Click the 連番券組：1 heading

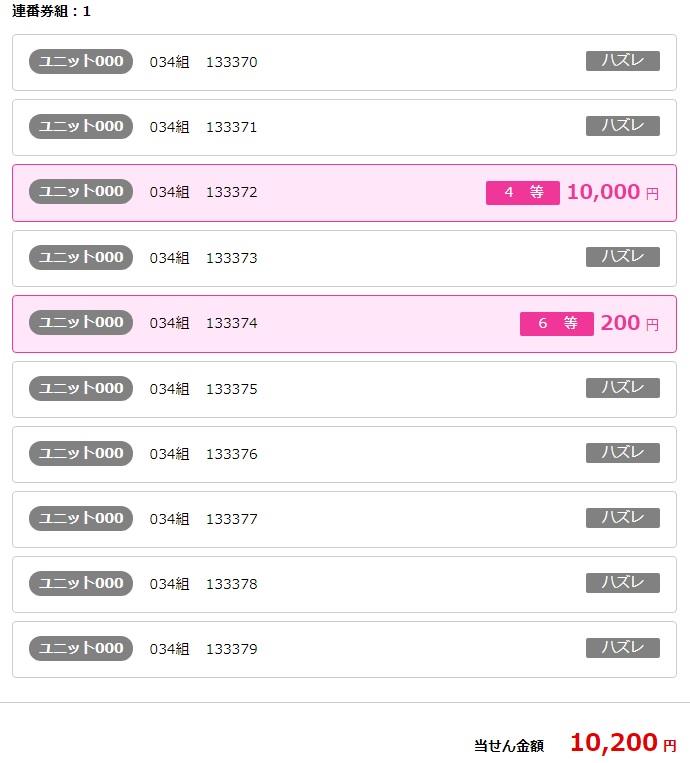[x=51, y=11]
